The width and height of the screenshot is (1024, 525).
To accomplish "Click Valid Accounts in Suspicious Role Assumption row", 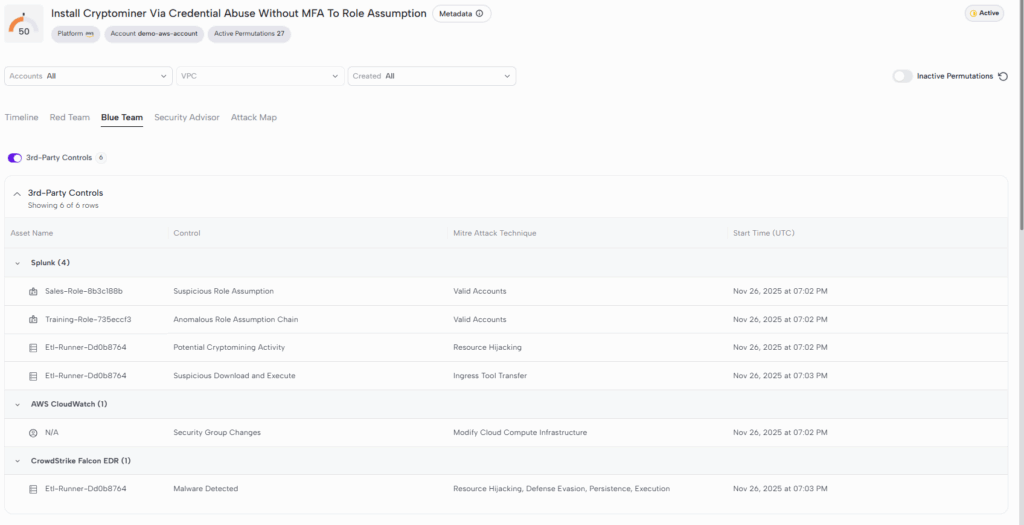I will click(480, 291).
